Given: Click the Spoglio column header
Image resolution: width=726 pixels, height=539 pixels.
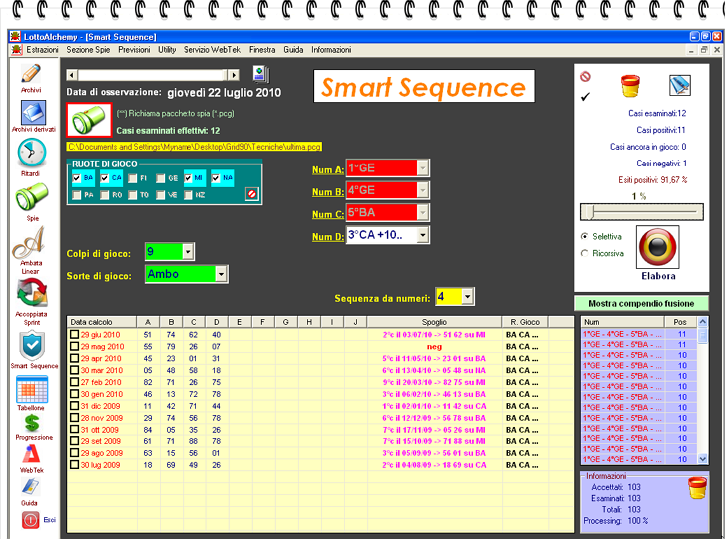Looking at the screenshot, I should (x=434, y=322).
